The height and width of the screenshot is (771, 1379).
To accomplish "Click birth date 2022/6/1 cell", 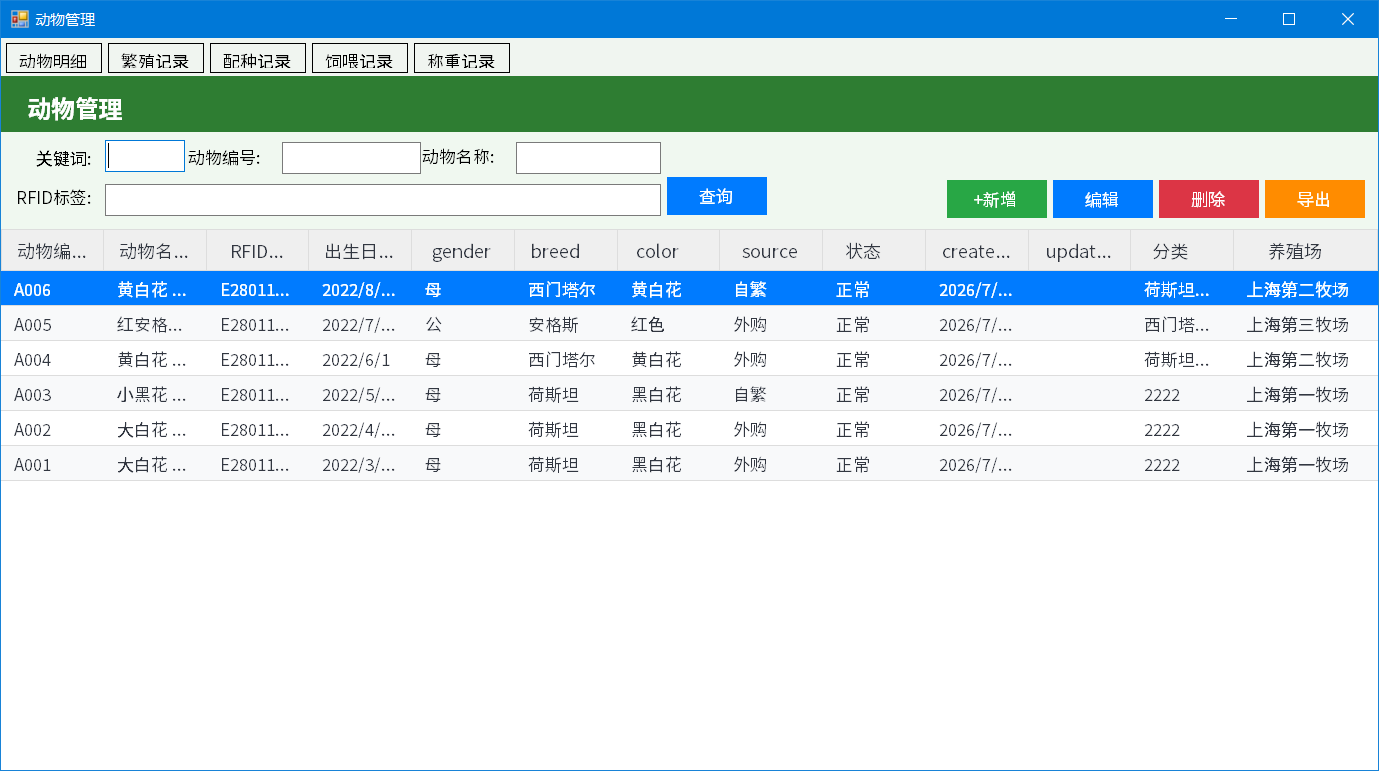I will (360, 359).
